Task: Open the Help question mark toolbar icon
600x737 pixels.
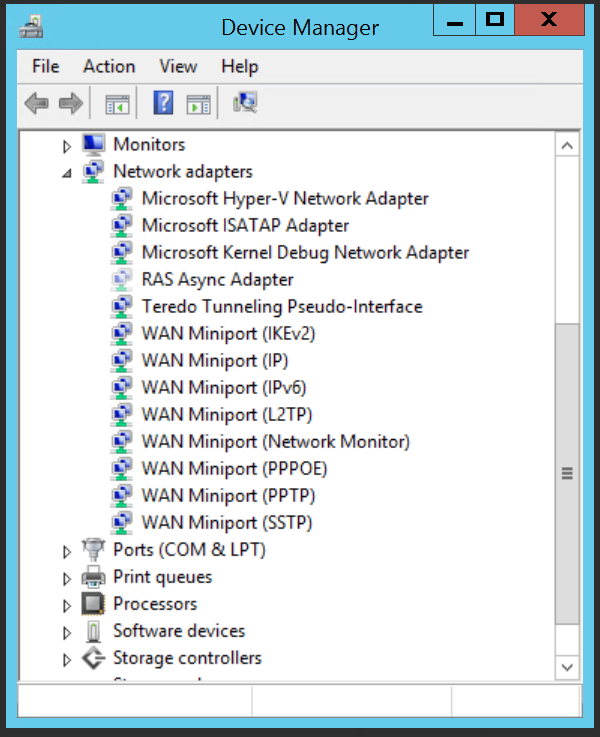Action: 163,102
